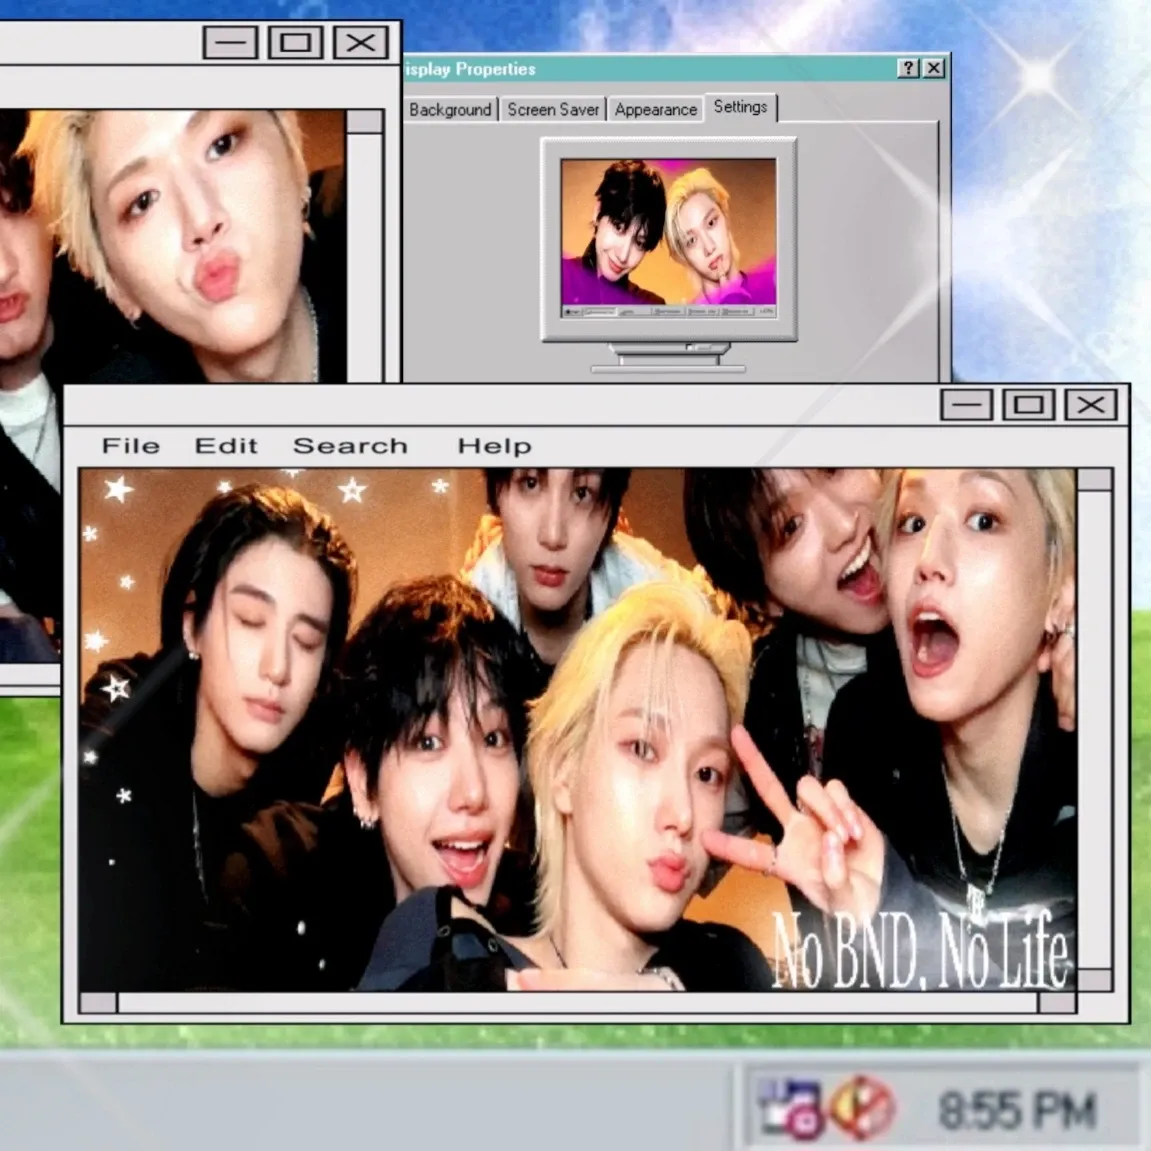Switch to the Background tab
This screenshot has height=1151, width=1151.
pos(450,109)
